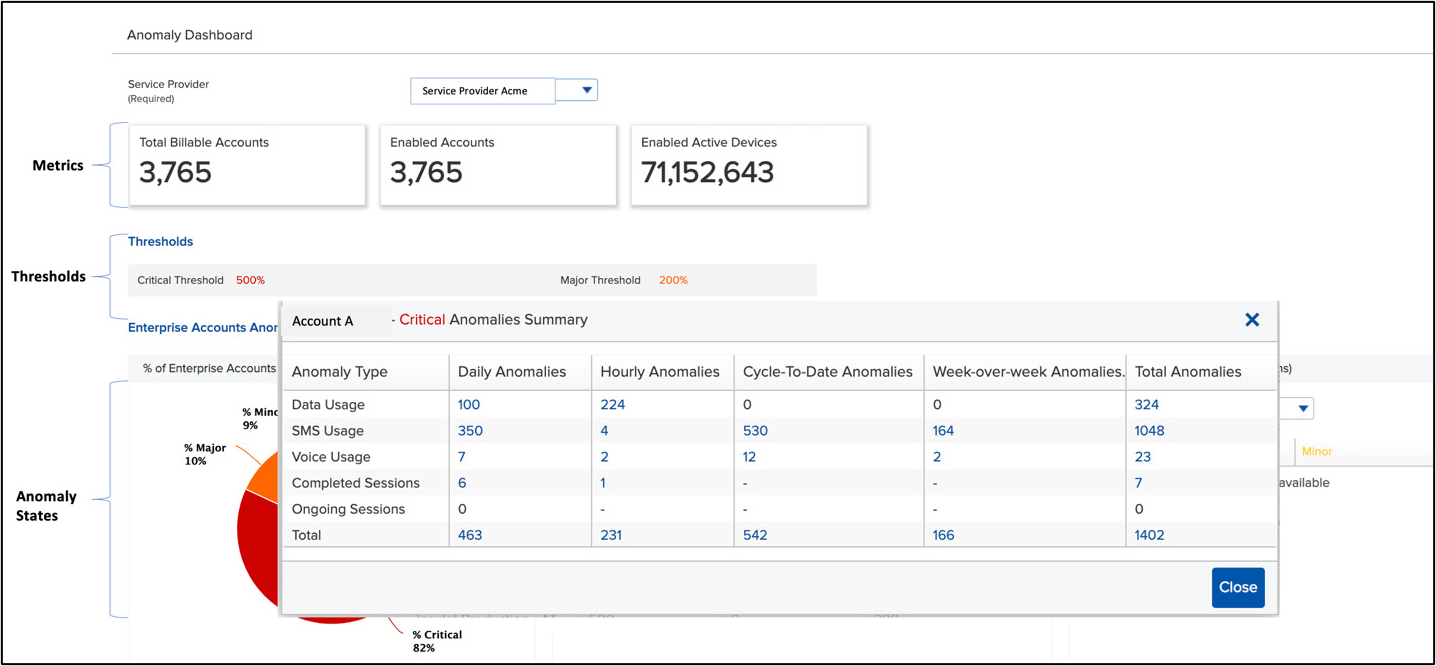This screenshot has width=1436, height=666.
Task: Click the orange Major pie slice
Action: (263, 480)
